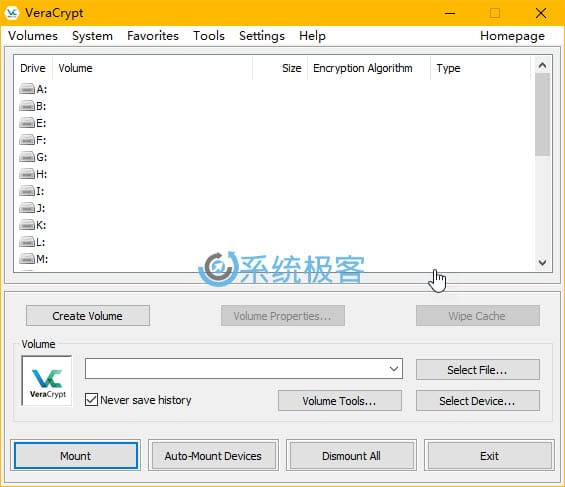Select drive H: icon in the list
Viewport: 565px width, 487px height.
(27, 174)
